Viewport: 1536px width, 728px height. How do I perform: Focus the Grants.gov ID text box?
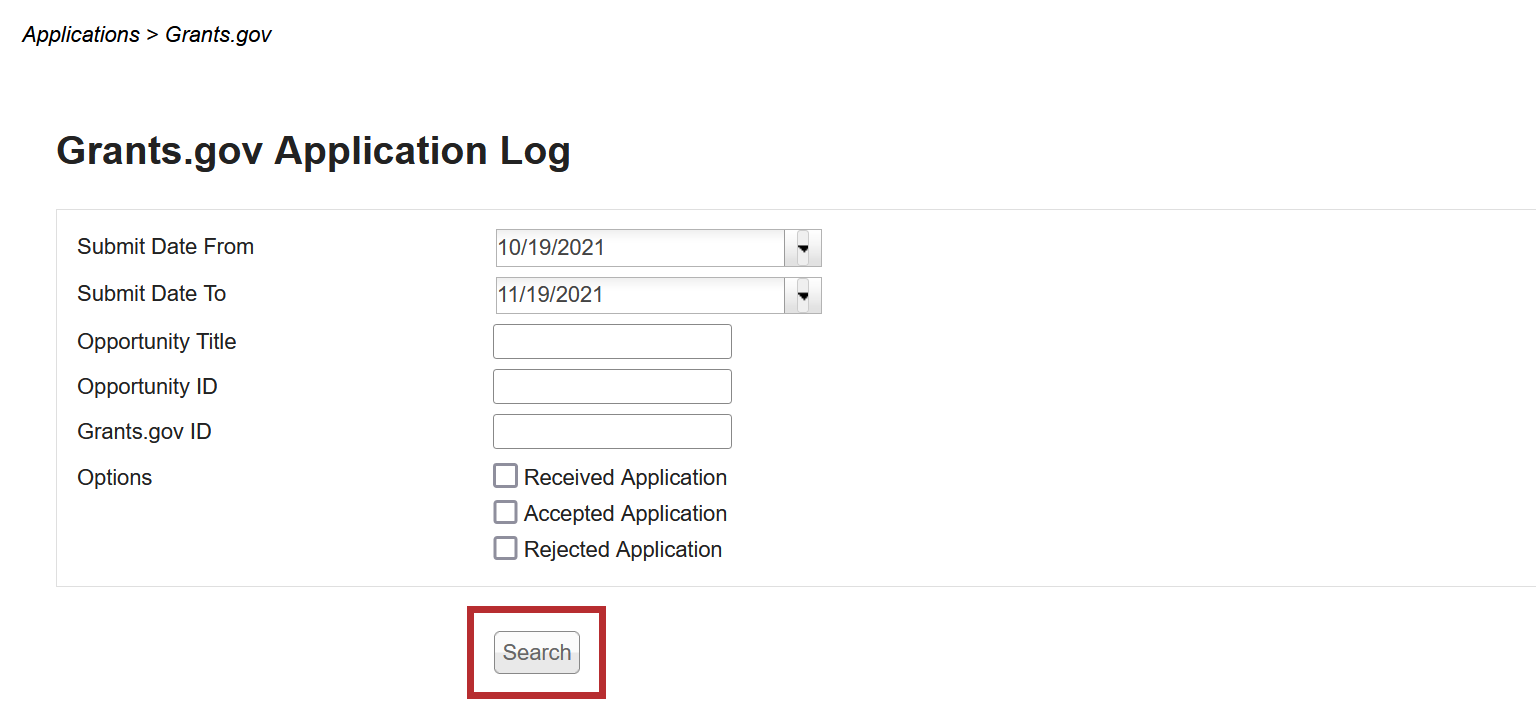click(x=612, y=432)
